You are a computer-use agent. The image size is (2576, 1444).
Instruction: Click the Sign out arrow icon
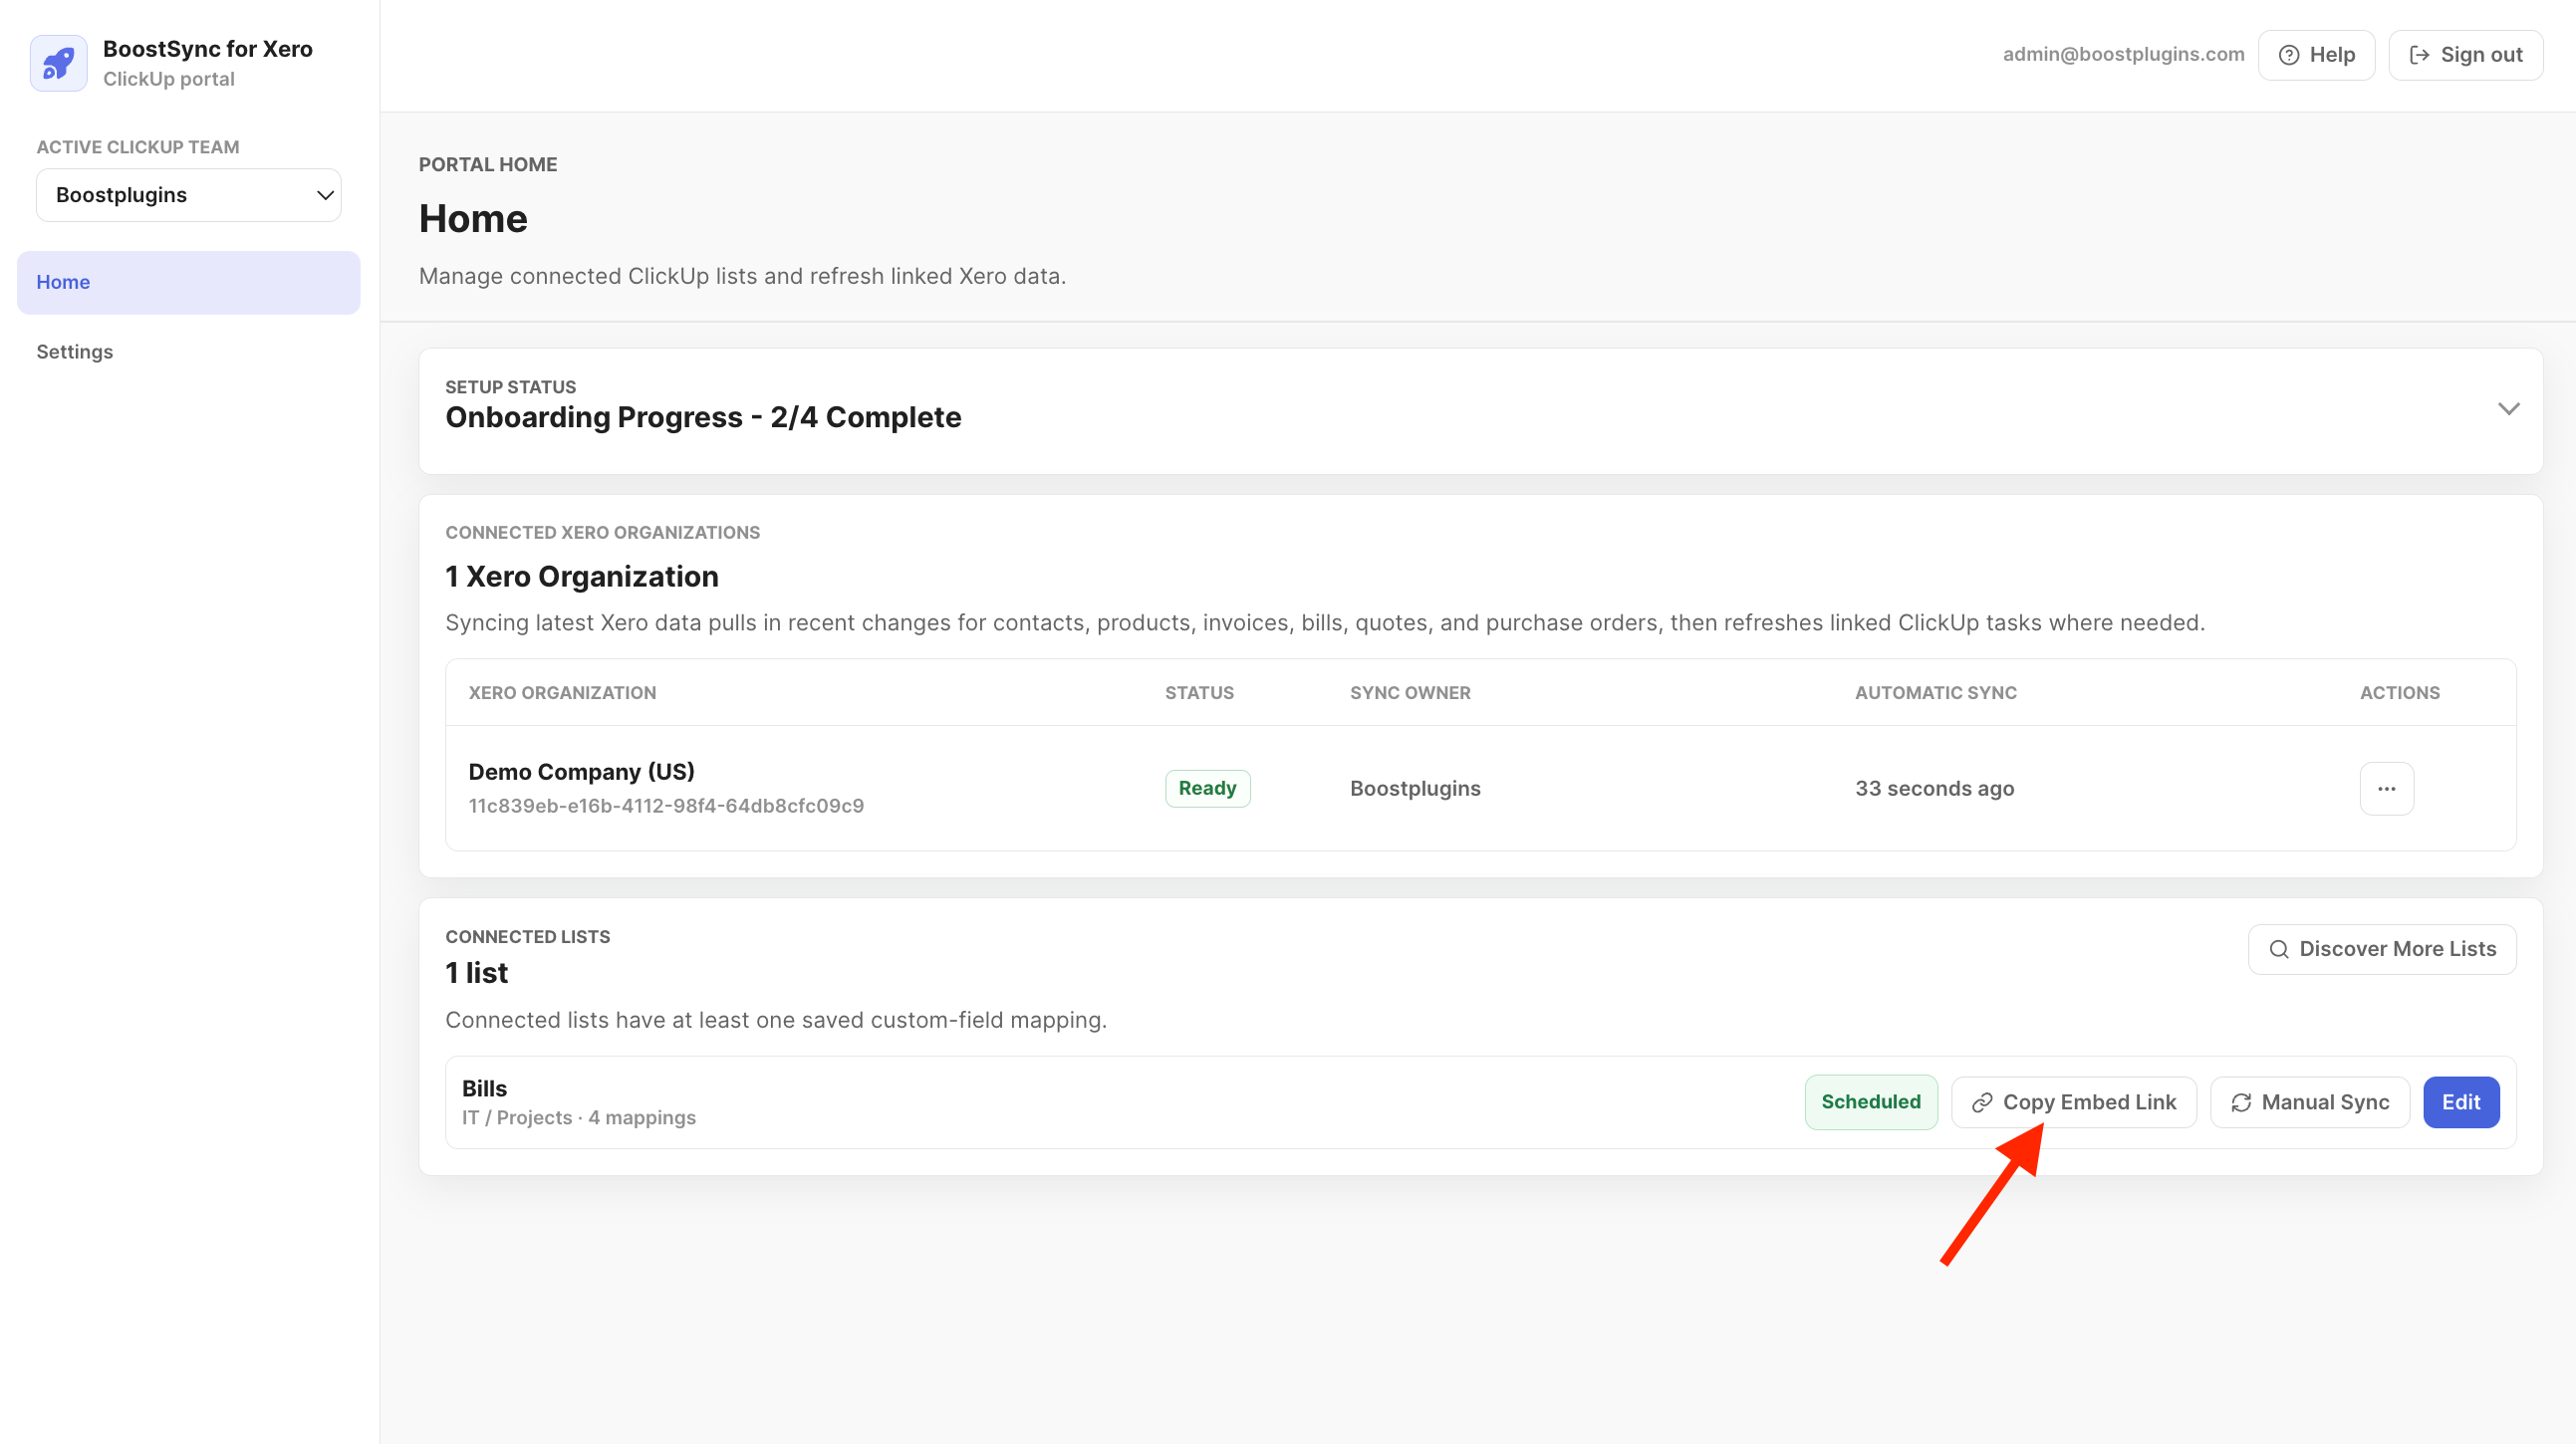[x=2419, y=55]
